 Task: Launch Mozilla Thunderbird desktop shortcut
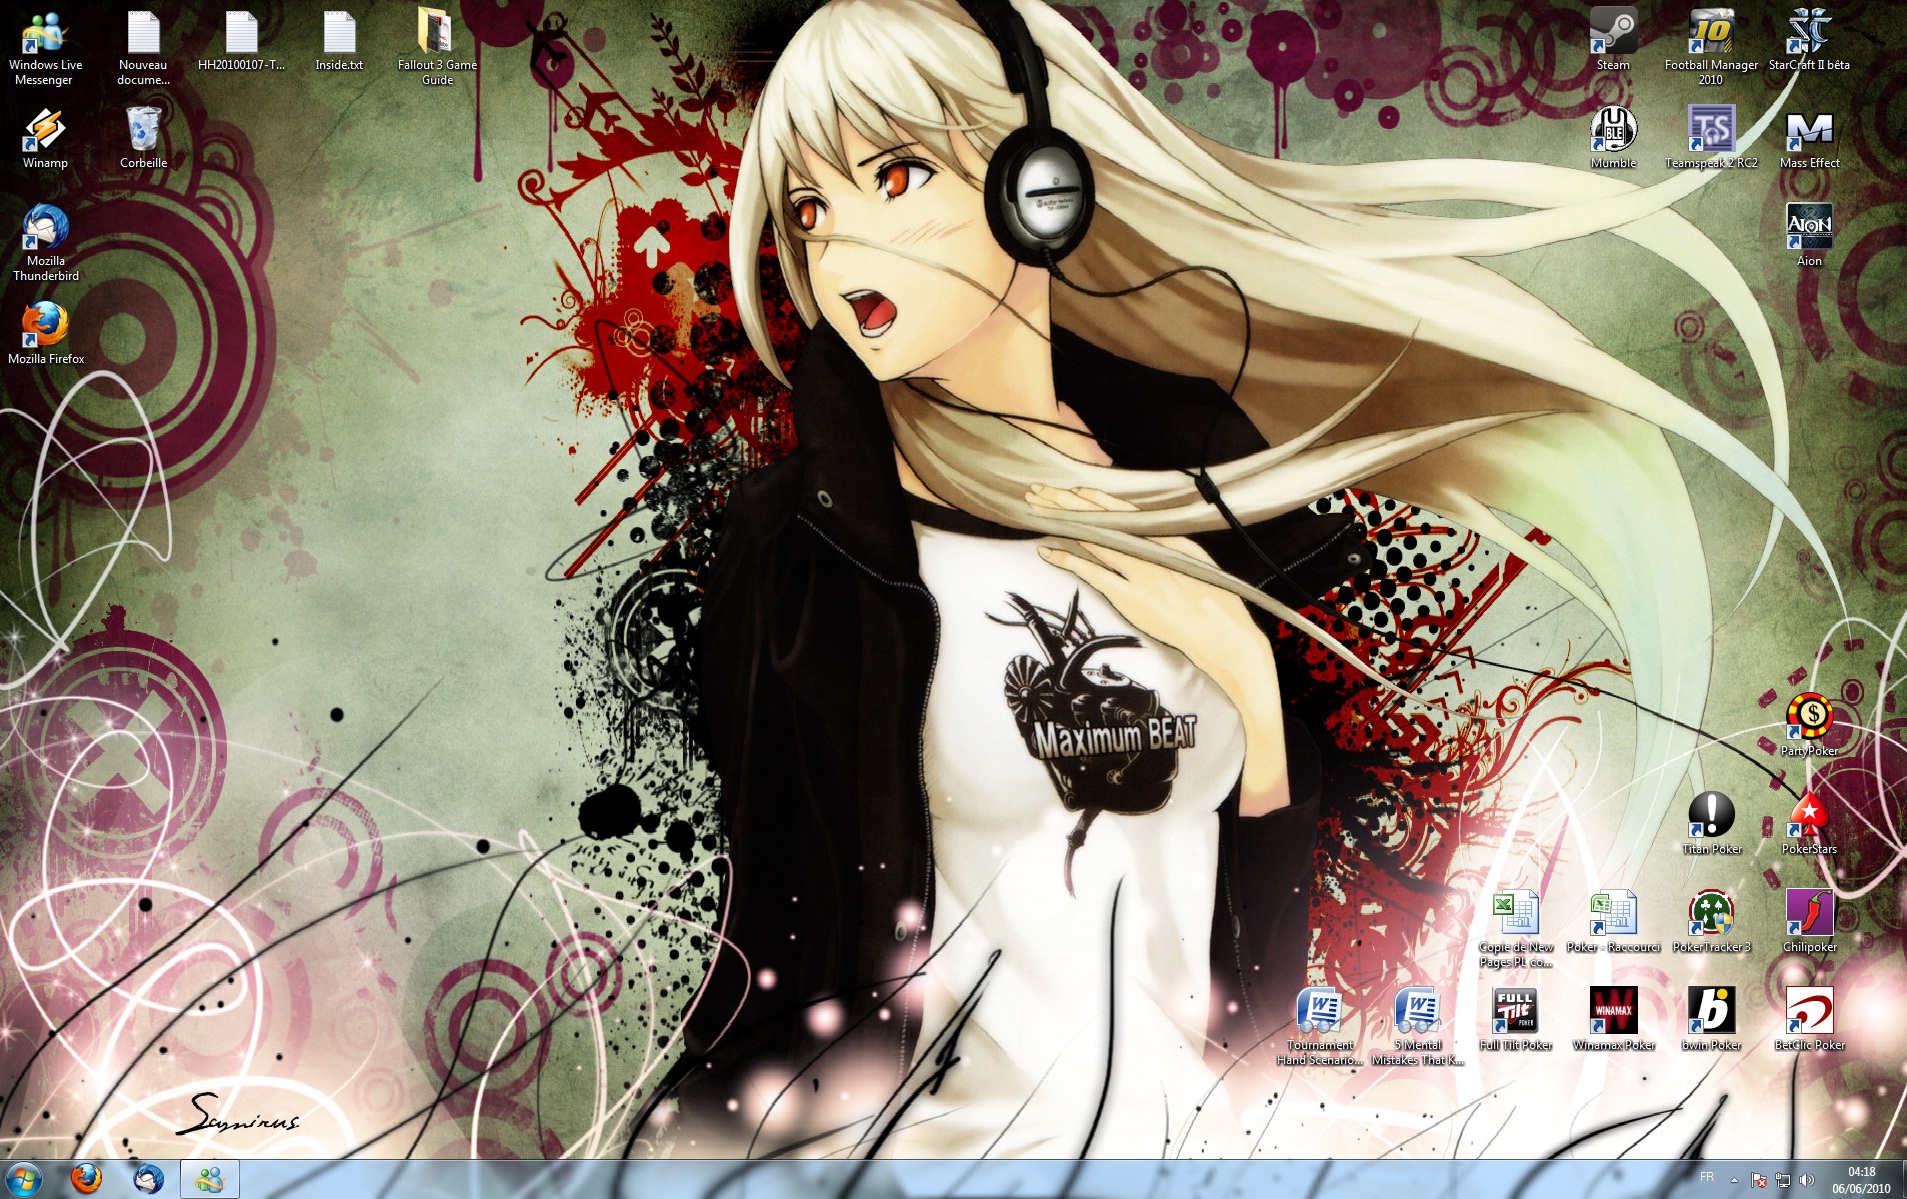45,244
